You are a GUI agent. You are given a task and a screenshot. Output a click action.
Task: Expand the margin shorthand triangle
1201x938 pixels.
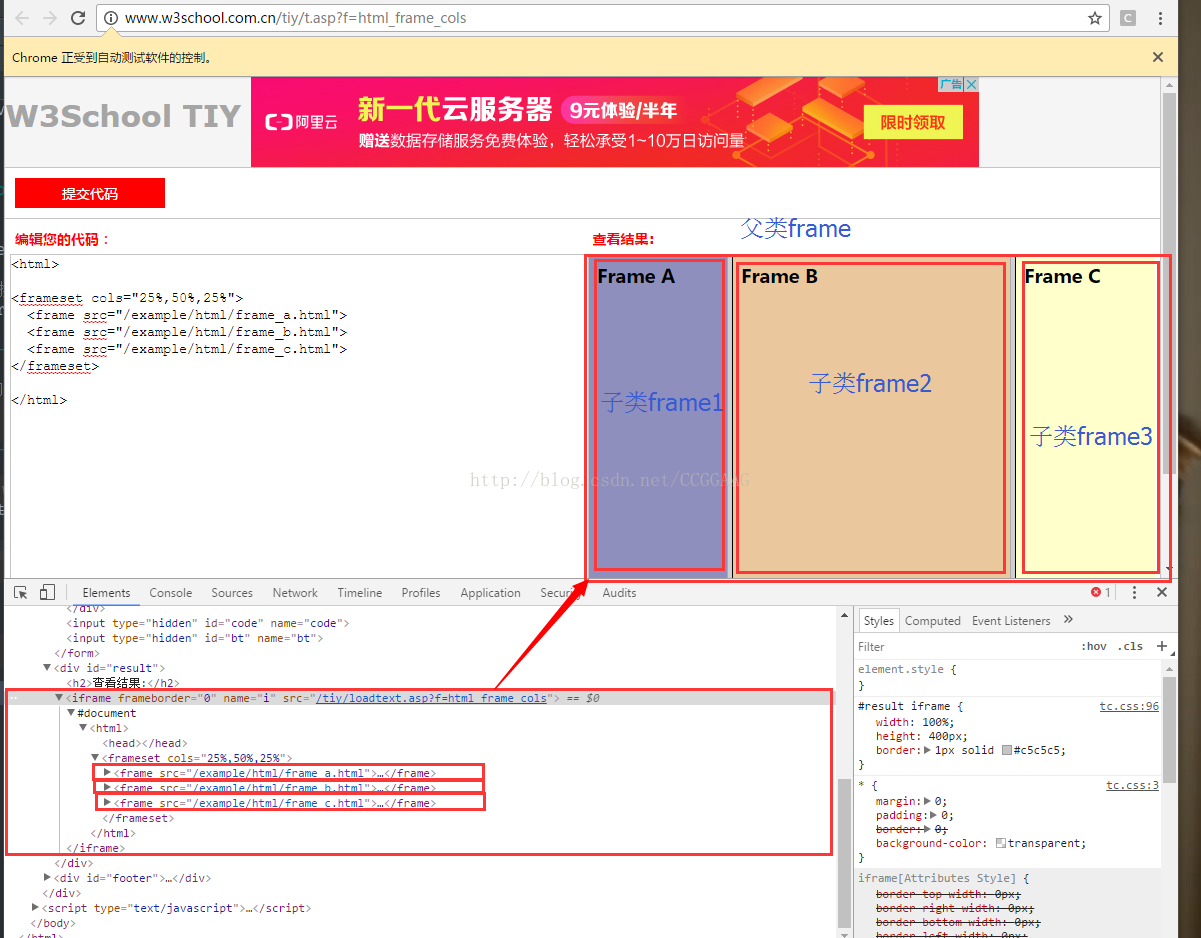point(927,801)
